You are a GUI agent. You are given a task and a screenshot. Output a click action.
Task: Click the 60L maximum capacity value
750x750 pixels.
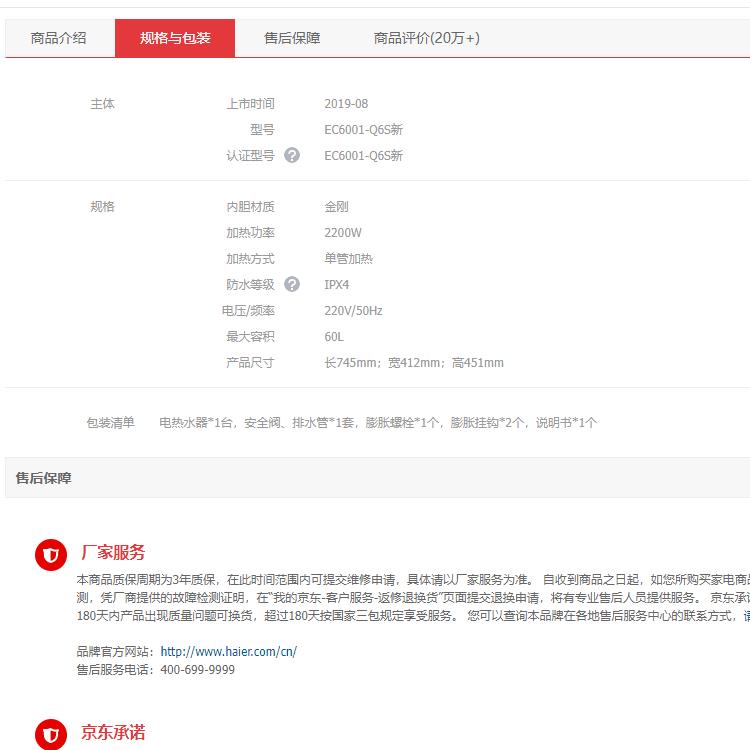click(334, 337)
